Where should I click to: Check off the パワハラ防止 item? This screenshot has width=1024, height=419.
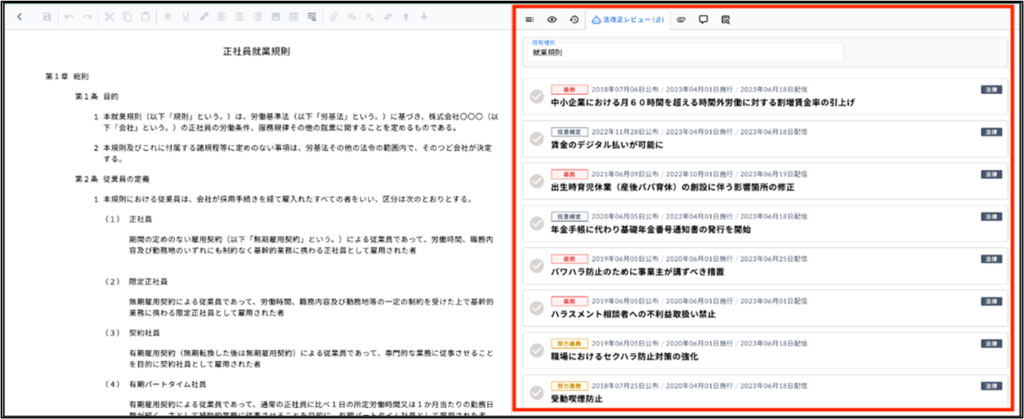coord(537,266)
